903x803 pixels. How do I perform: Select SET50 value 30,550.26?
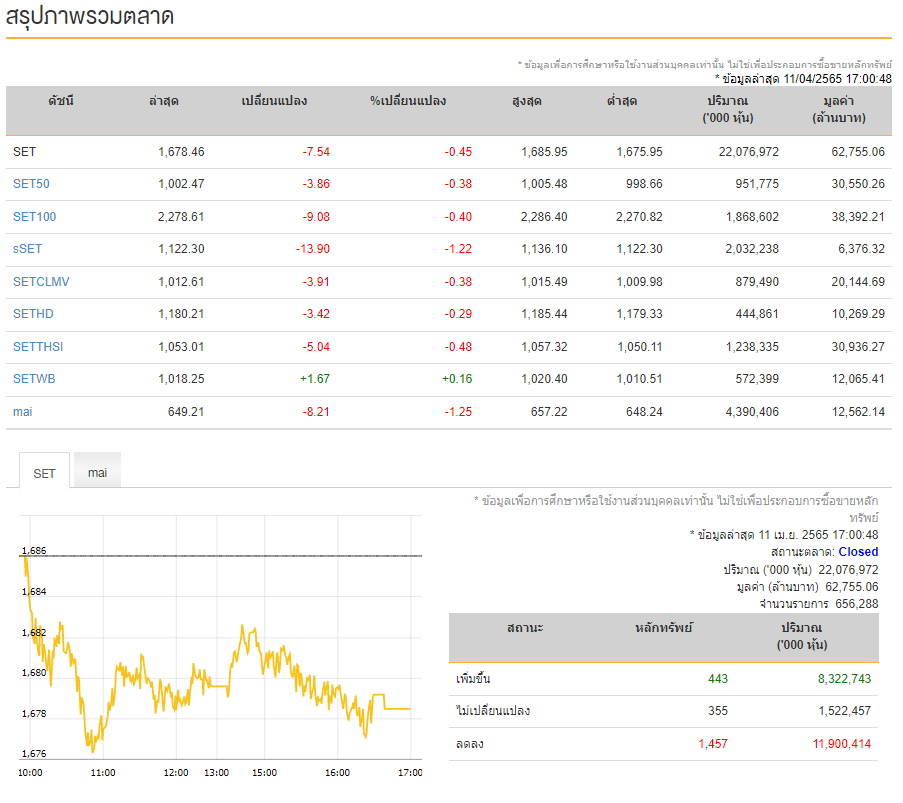tap(858, 184)
